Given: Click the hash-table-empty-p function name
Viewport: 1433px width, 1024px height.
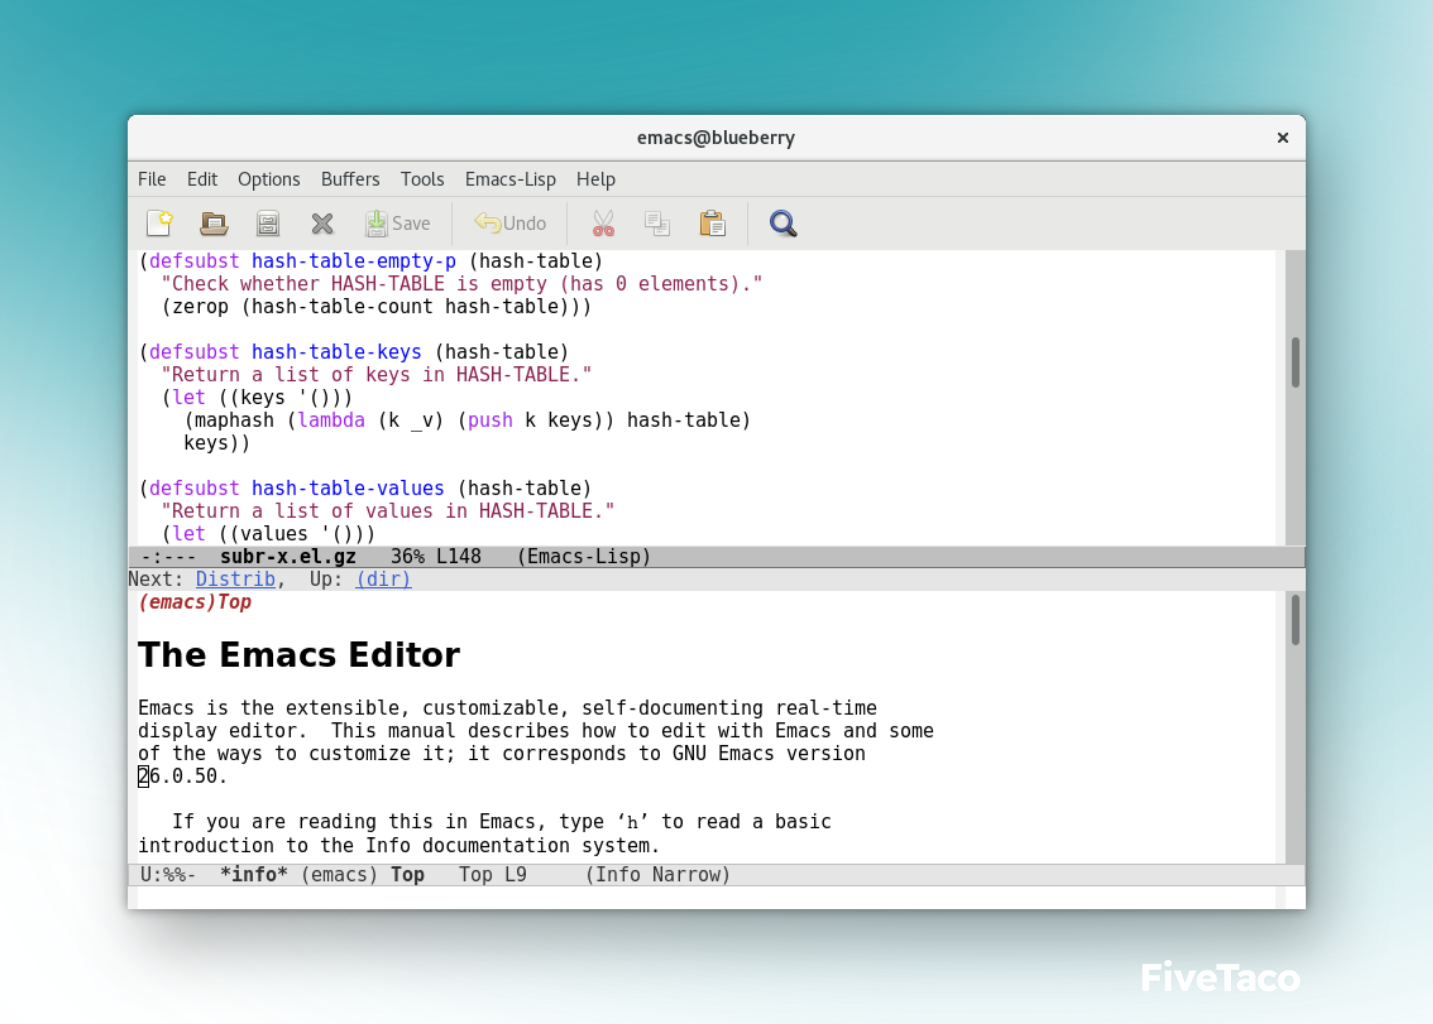Looking at the screenshot, I should click(353, 261).
